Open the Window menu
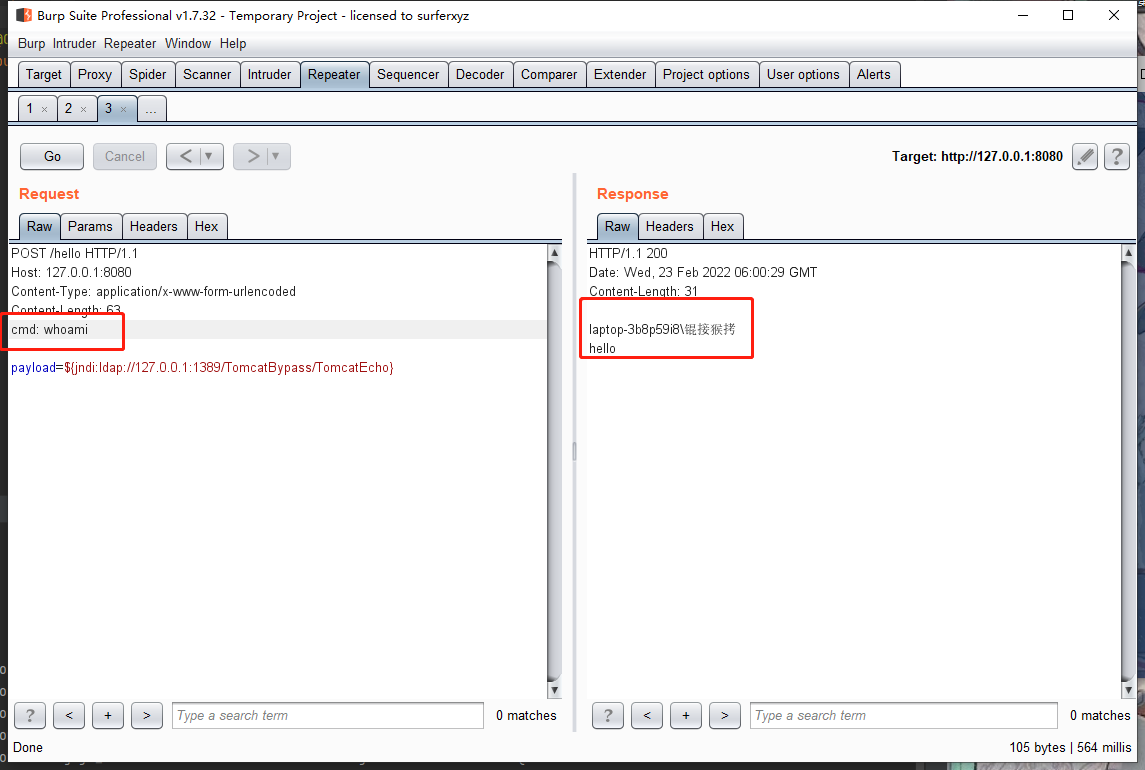This screenshot has height=770, width=1145. click(x=188, y=43)
